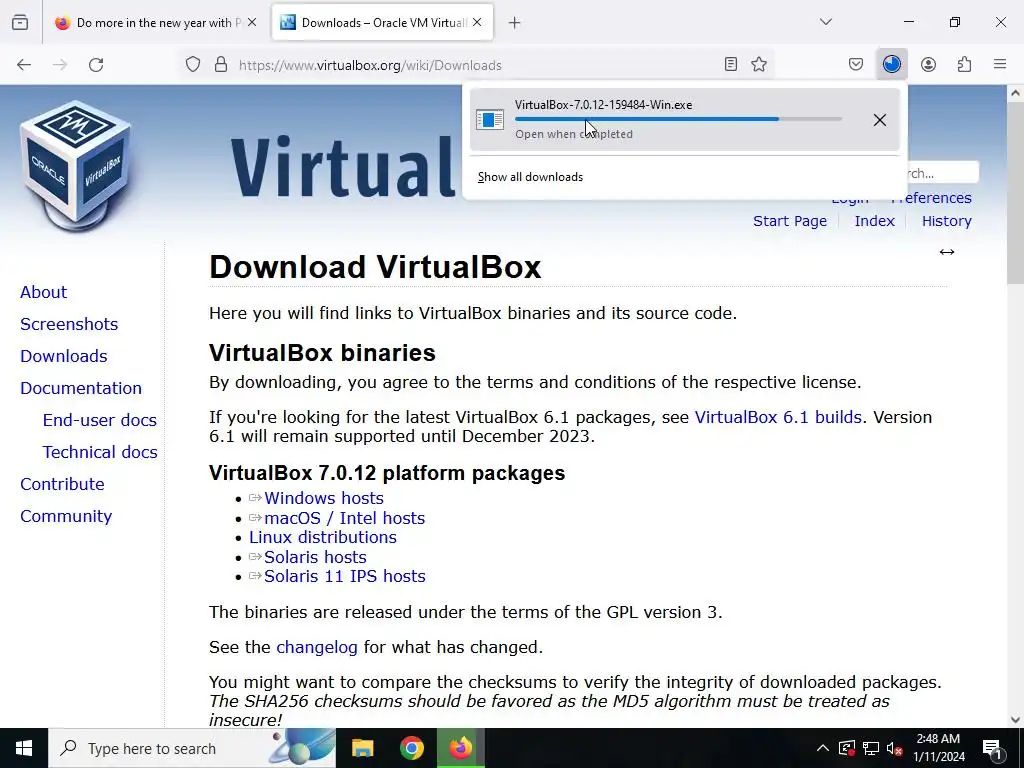Close the 'Do more in the new year' tab
The image size is (1024, 768).
pyautogui.click(x=252, y=22)
